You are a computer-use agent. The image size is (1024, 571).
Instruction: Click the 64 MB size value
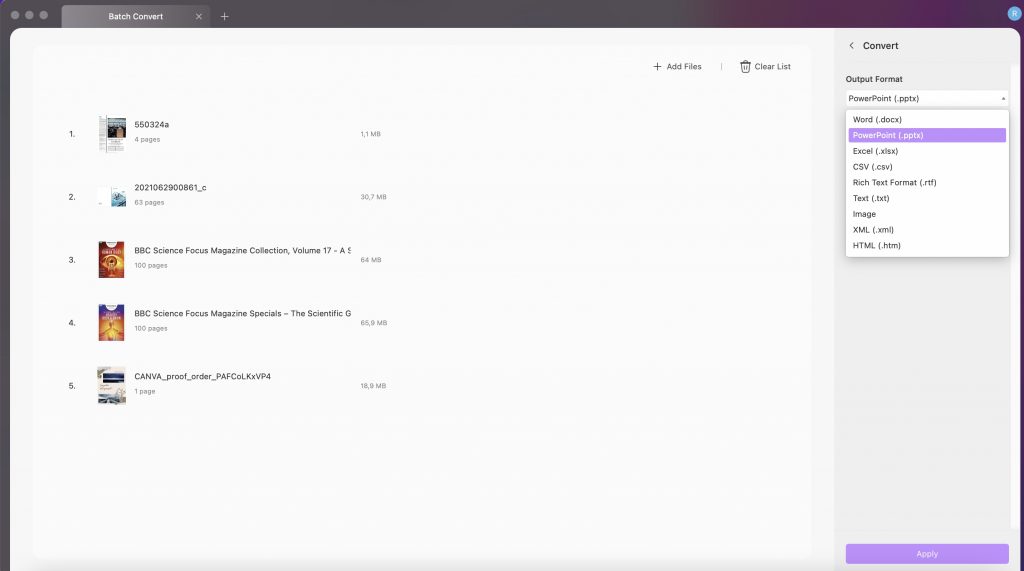371,260
